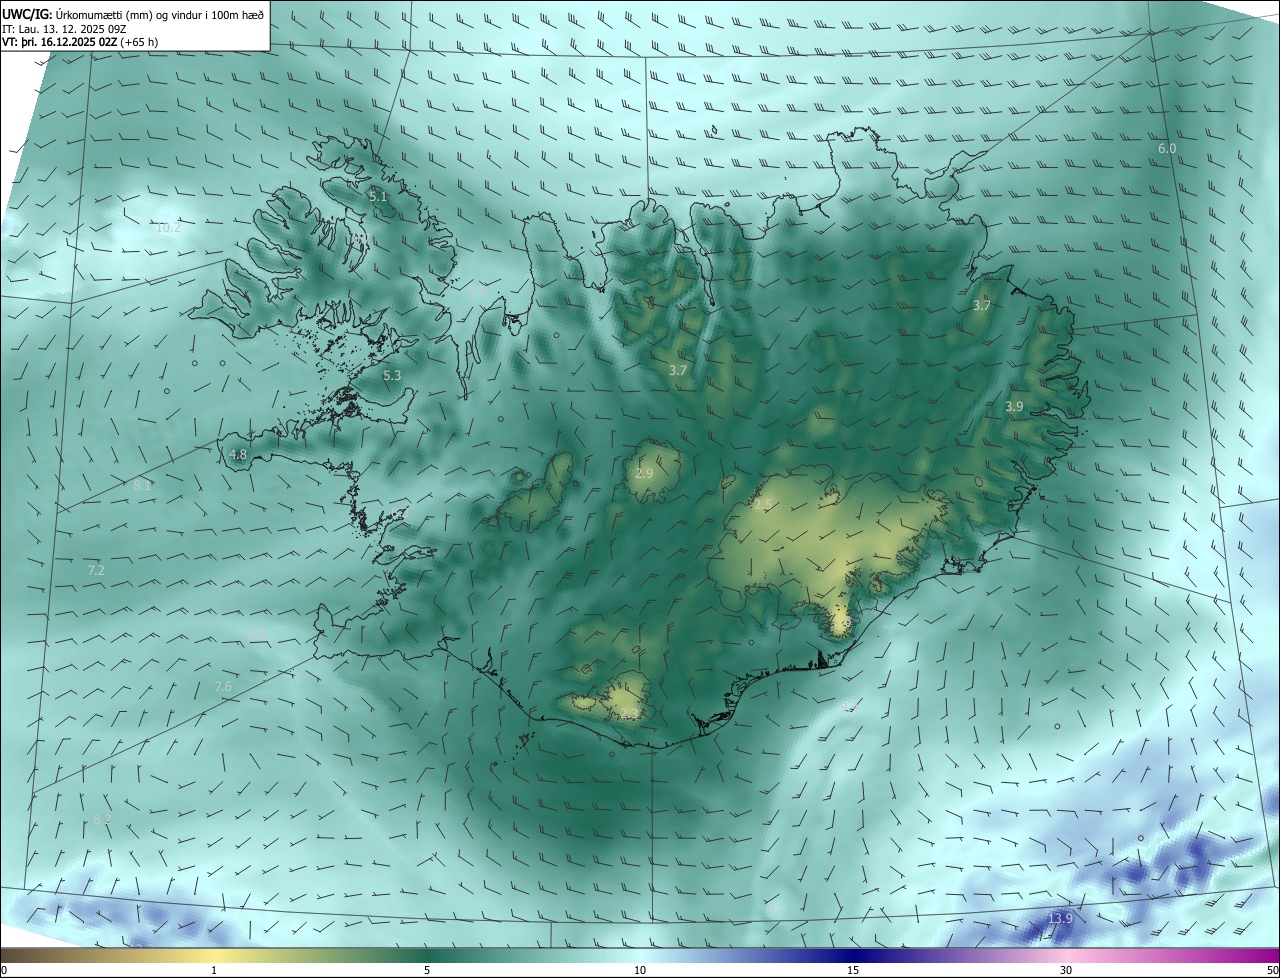The image size is (1280, 978).
Task: Click the 30 tick label on the color scale
Action: (x=1066, y=970)
